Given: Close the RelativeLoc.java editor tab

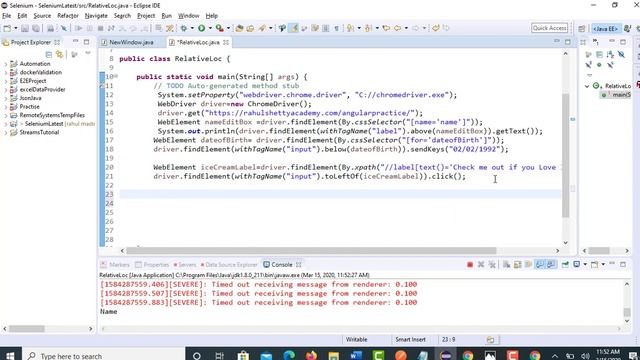Looking at the screenshot, I should 226,42.
